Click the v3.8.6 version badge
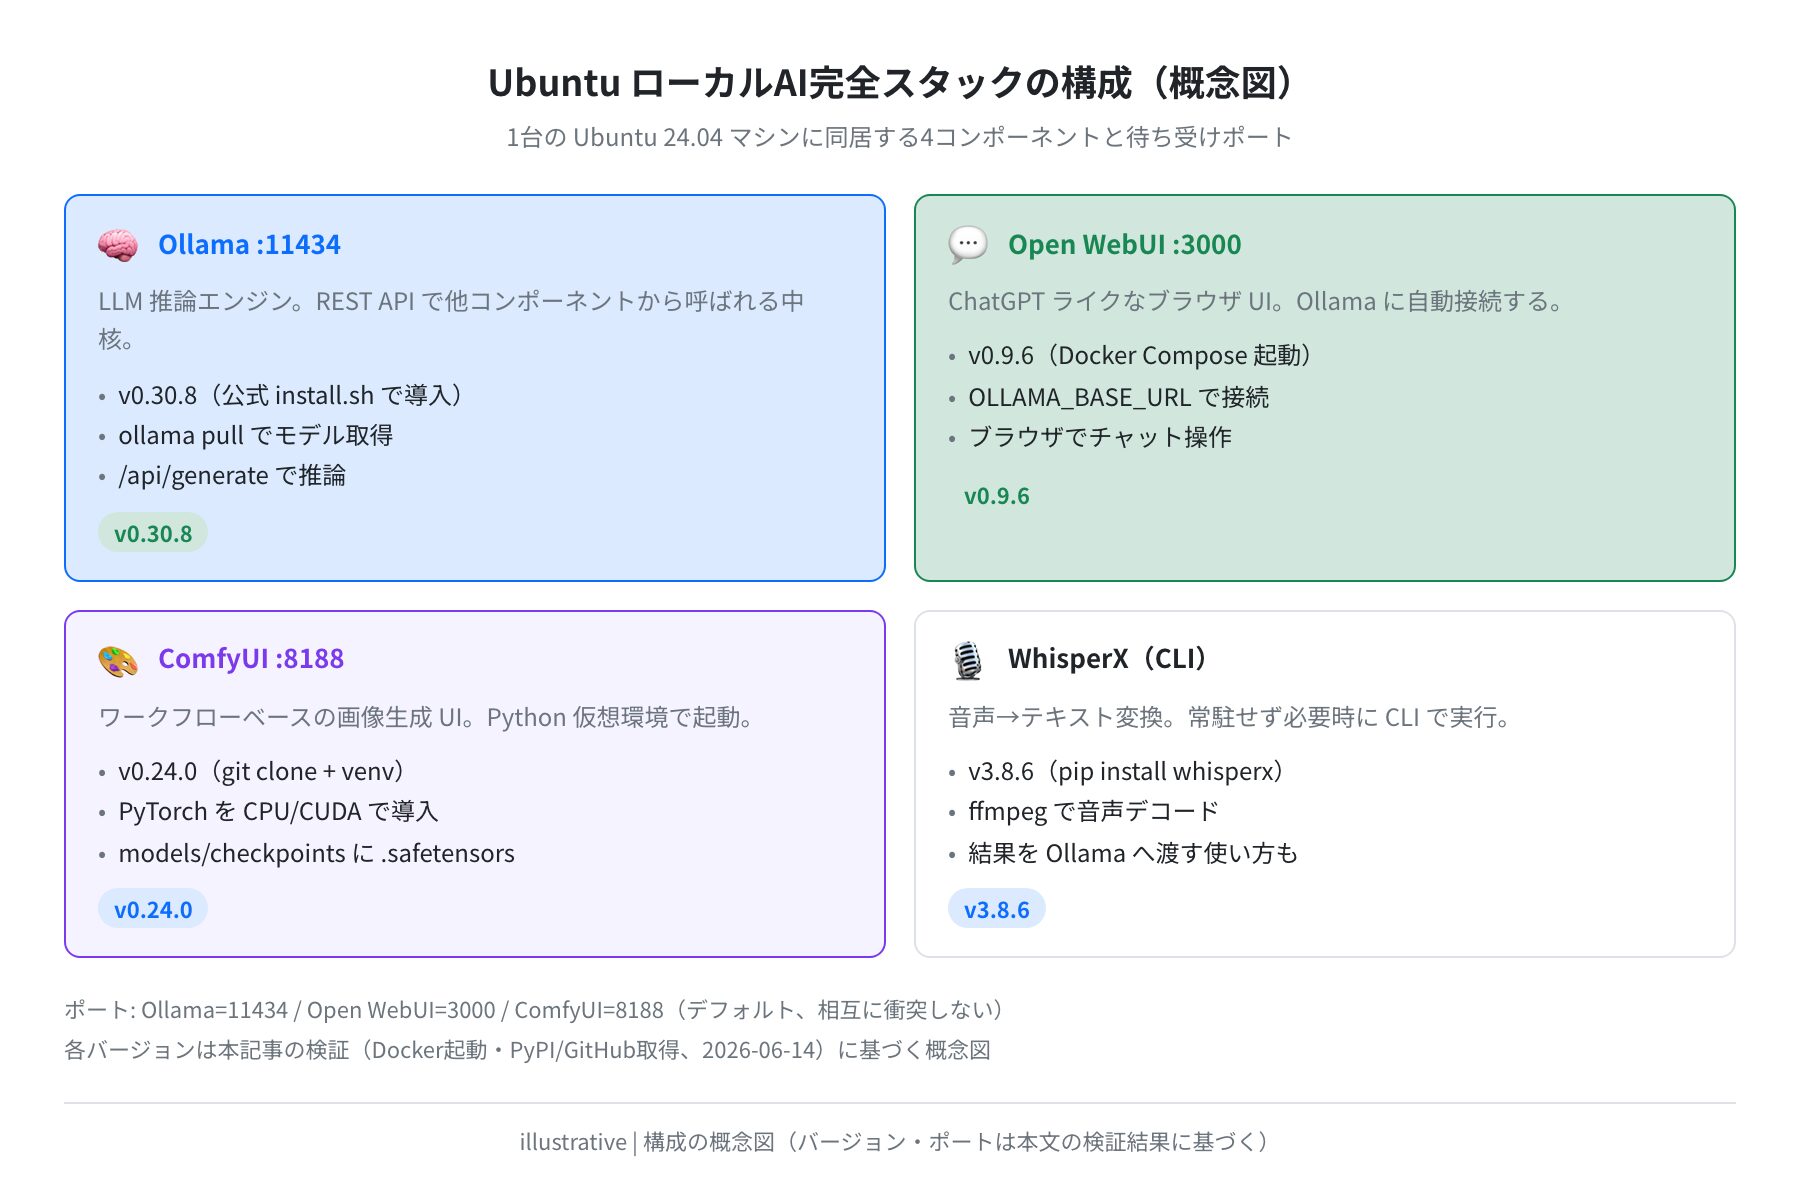Image resolution: width=1800 pixels, height=1196 pixels. tap(996, 909)
